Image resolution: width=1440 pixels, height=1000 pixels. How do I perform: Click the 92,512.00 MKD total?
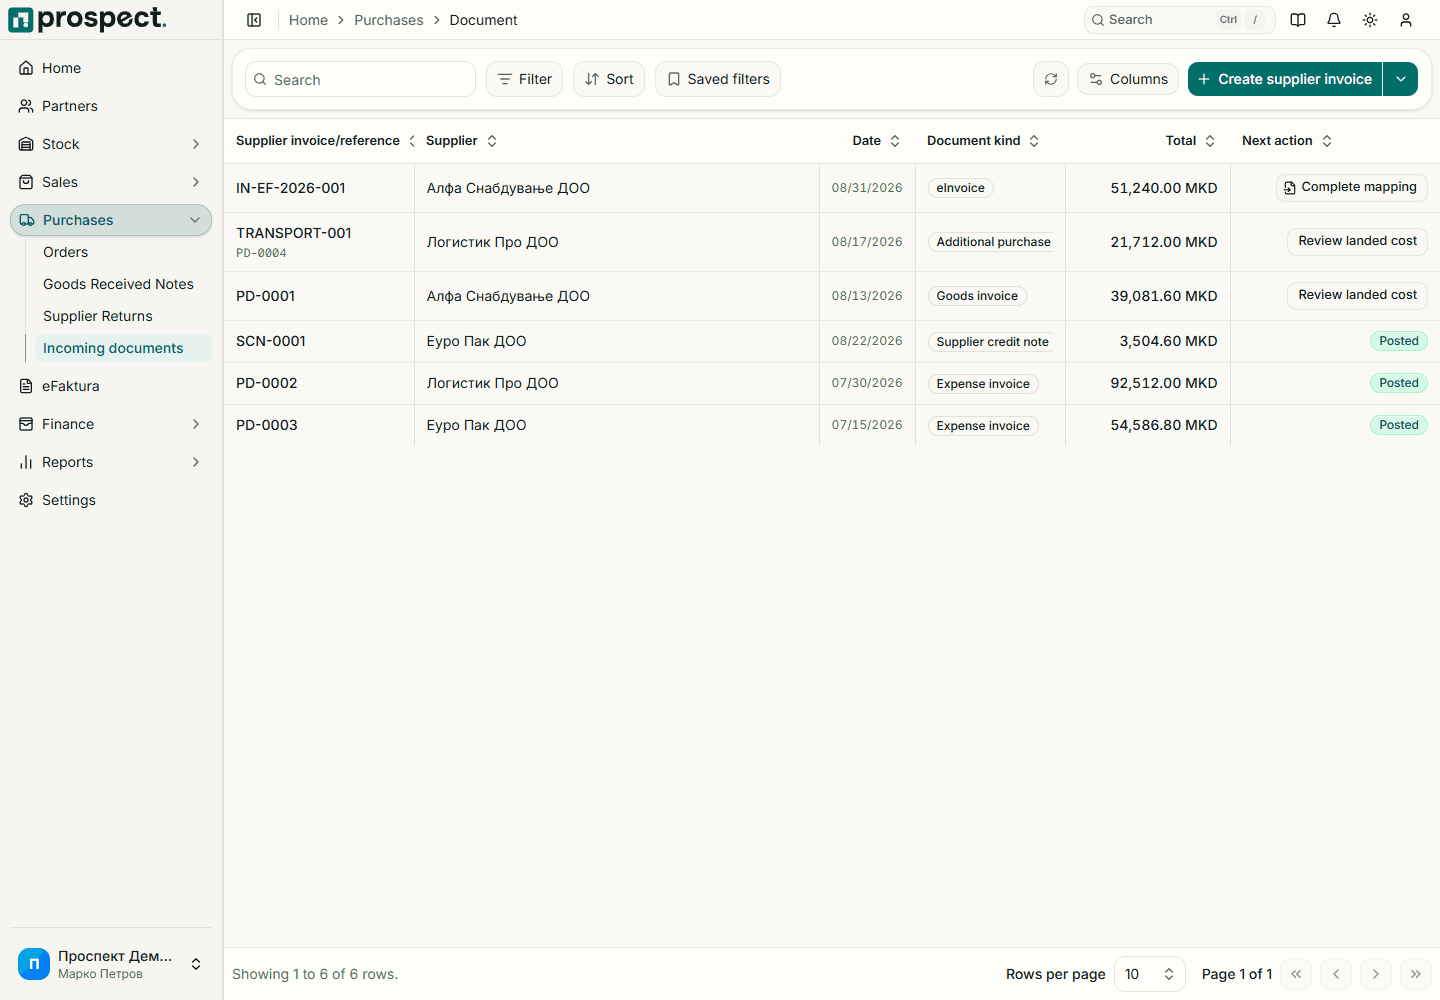pyautogui.click(x=1164, y=383)
